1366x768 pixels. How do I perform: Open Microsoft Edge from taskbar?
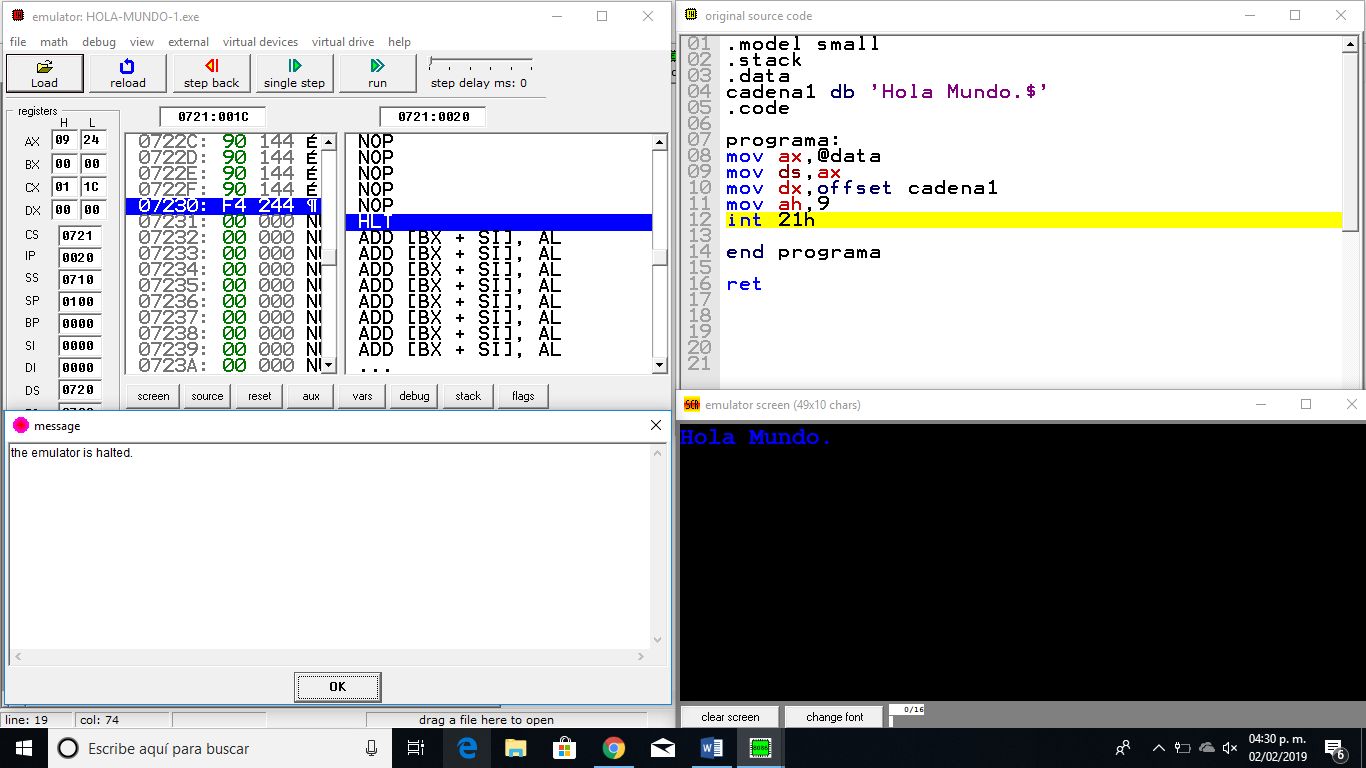pos(467,748)
